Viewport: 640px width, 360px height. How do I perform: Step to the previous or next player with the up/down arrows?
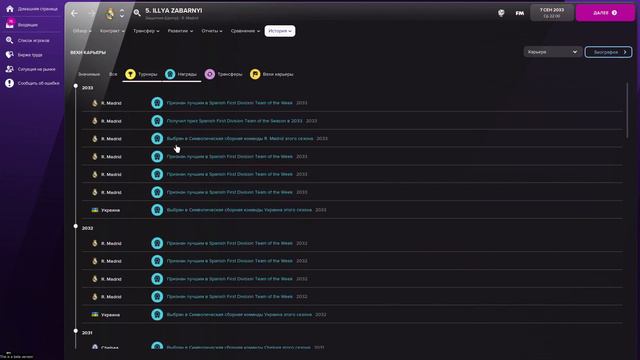[122, 13]
